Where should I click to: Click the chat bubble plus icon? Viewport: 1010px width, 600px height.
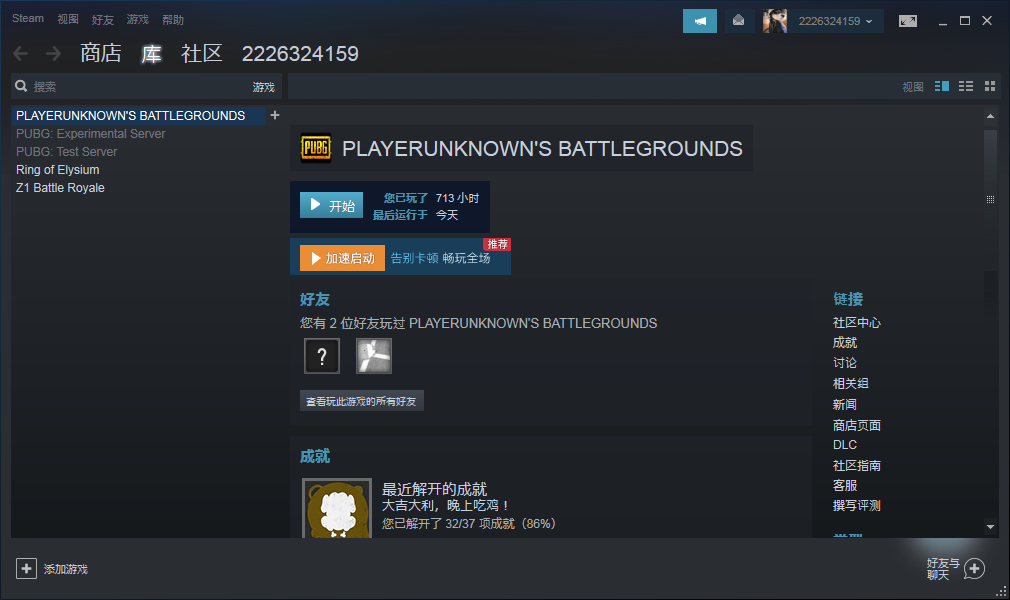coord(974,568)
